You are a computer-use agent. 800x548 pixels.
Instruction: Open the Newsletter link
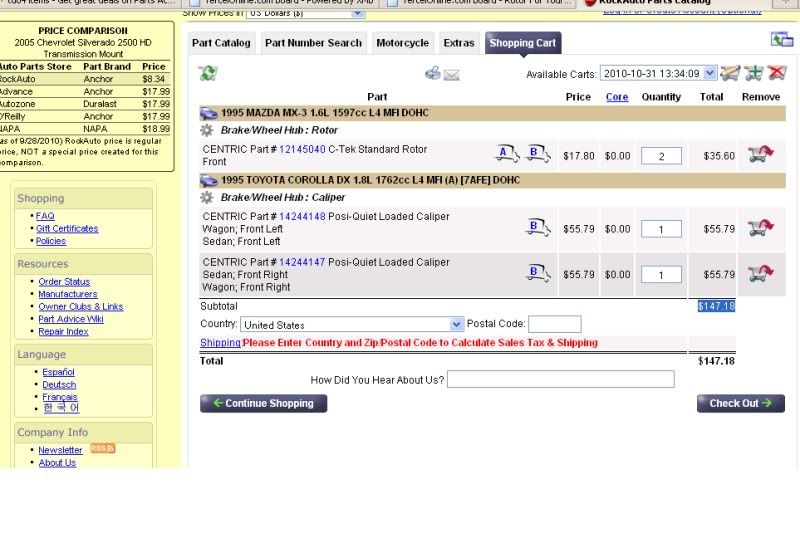pyautogui.click(x=60, y=450)
